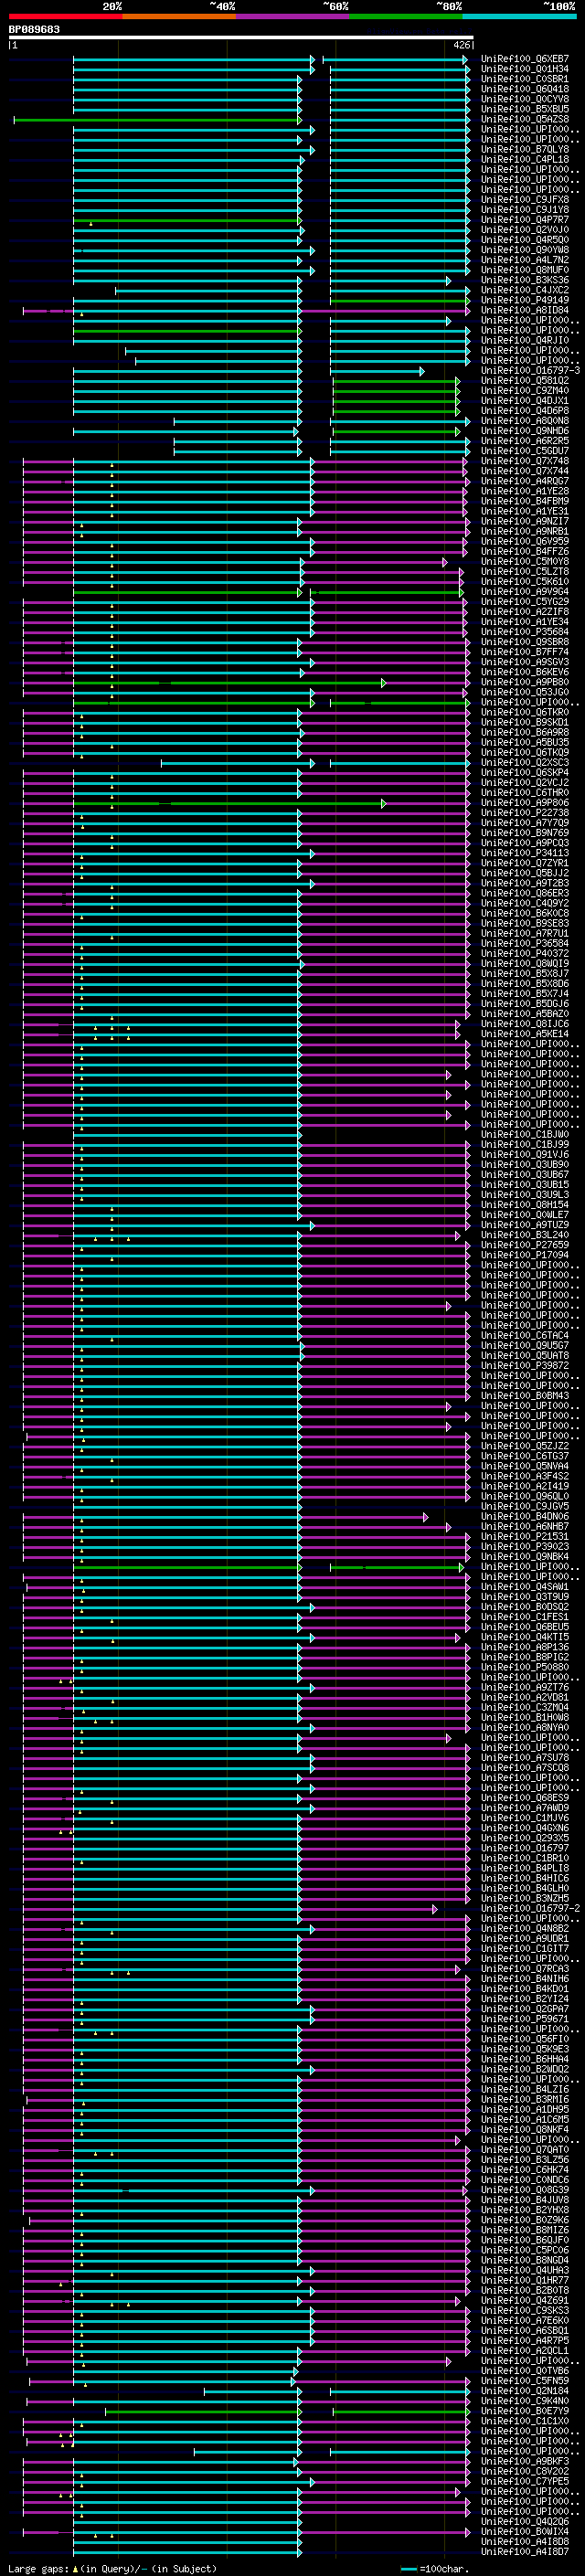585x2576 pixels.
Task: Select the query name BP089683
Action: tap(34, 29)
